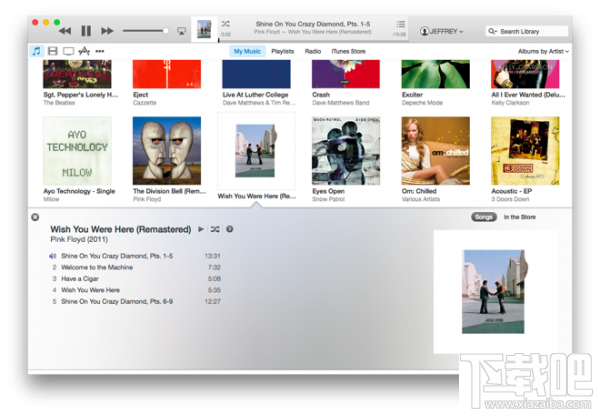Pause the current song
This screenshot has height=414, width=600.
pyautogui.click(x=86, y=31)
